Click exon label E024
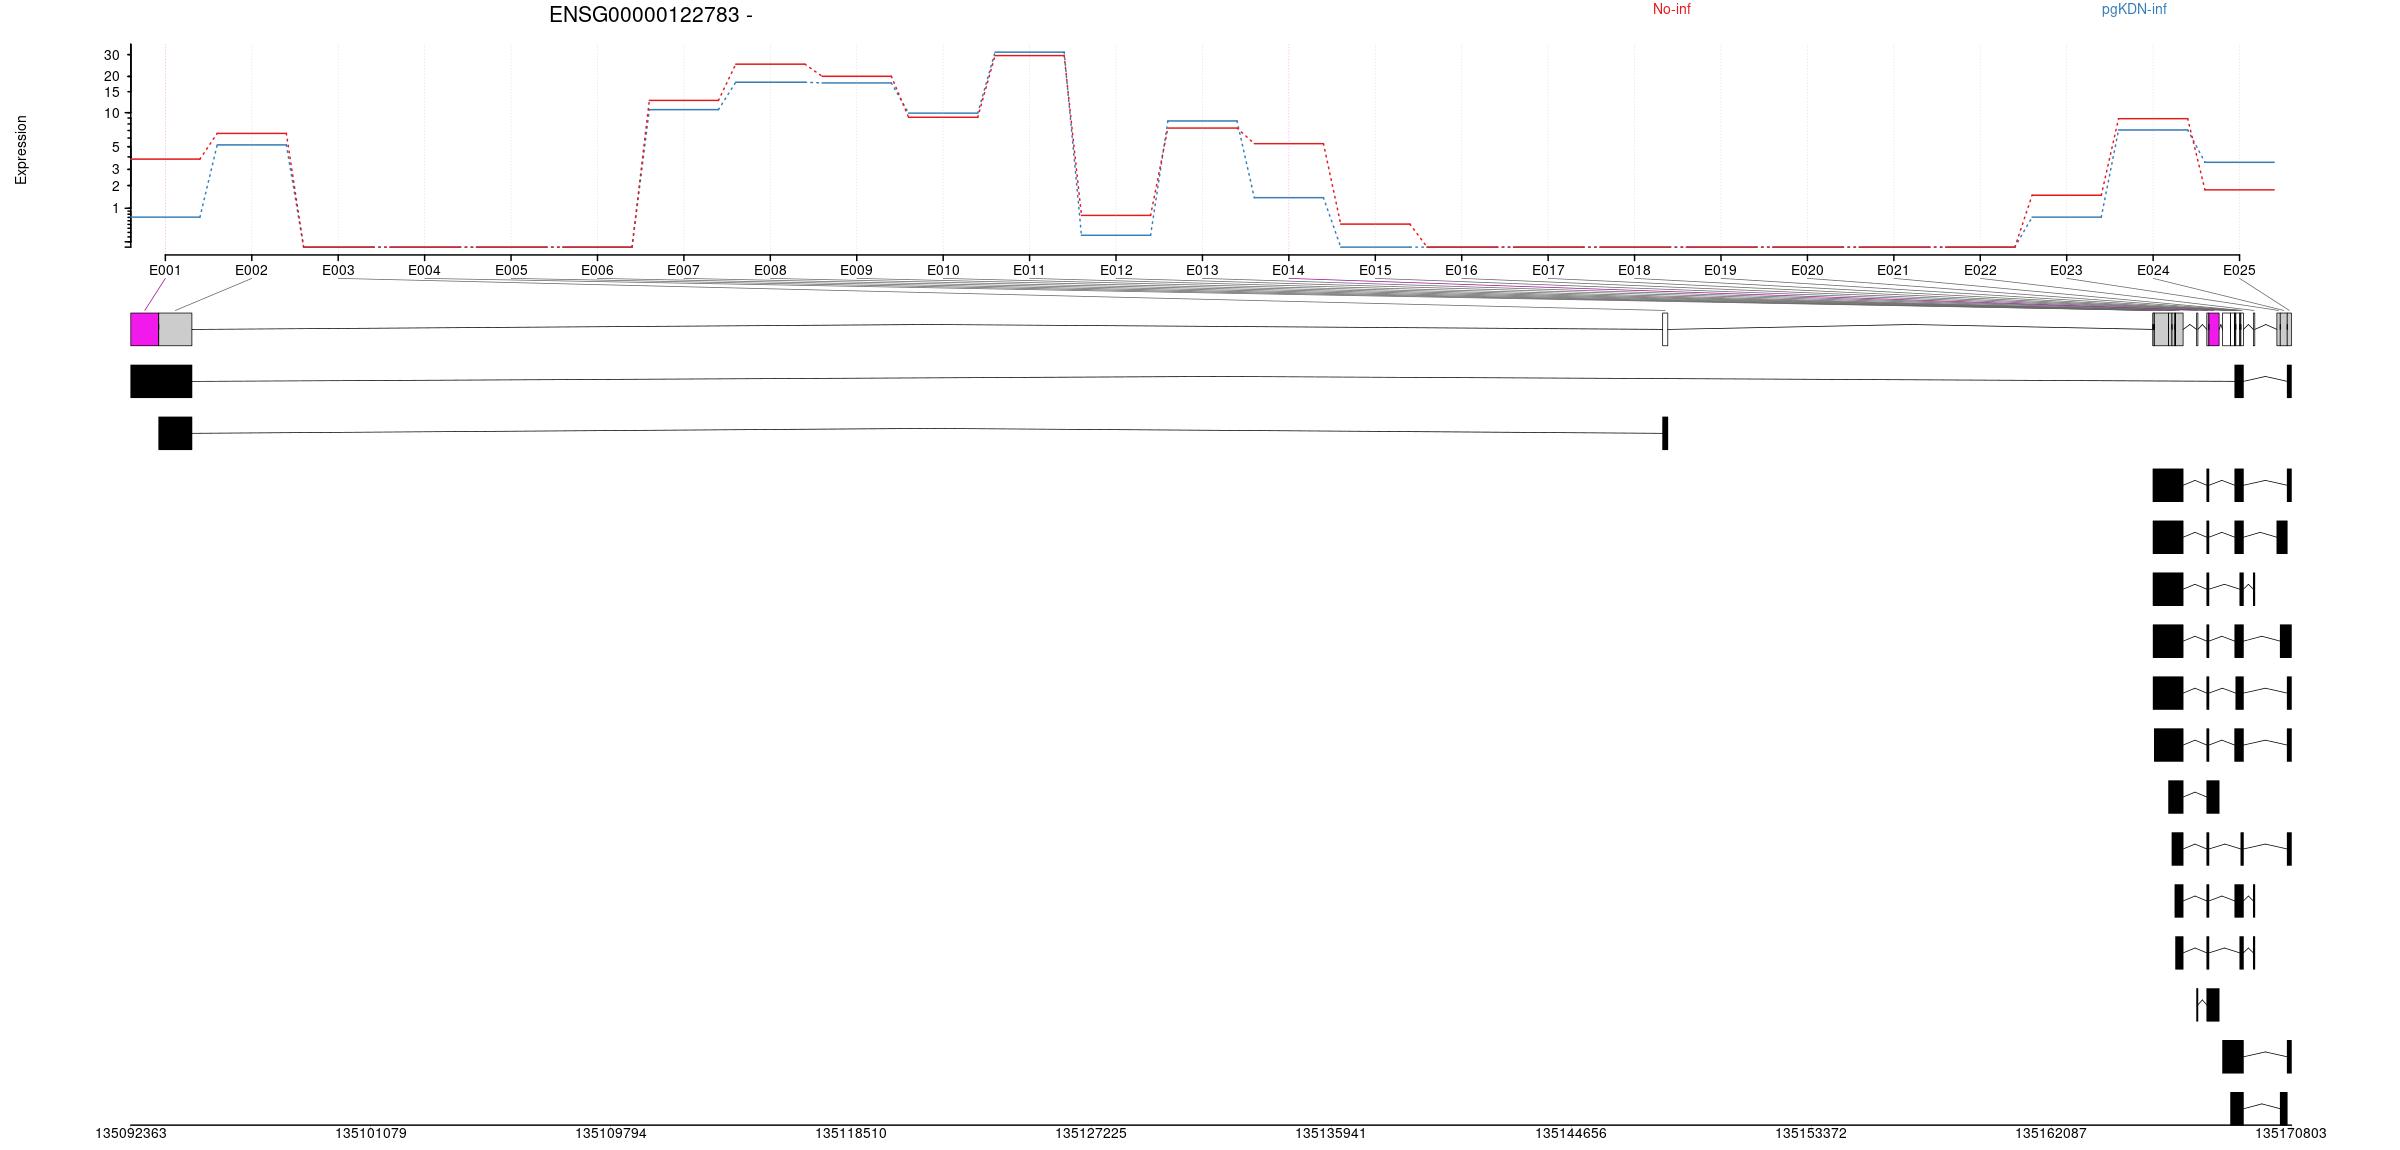 2153,270
